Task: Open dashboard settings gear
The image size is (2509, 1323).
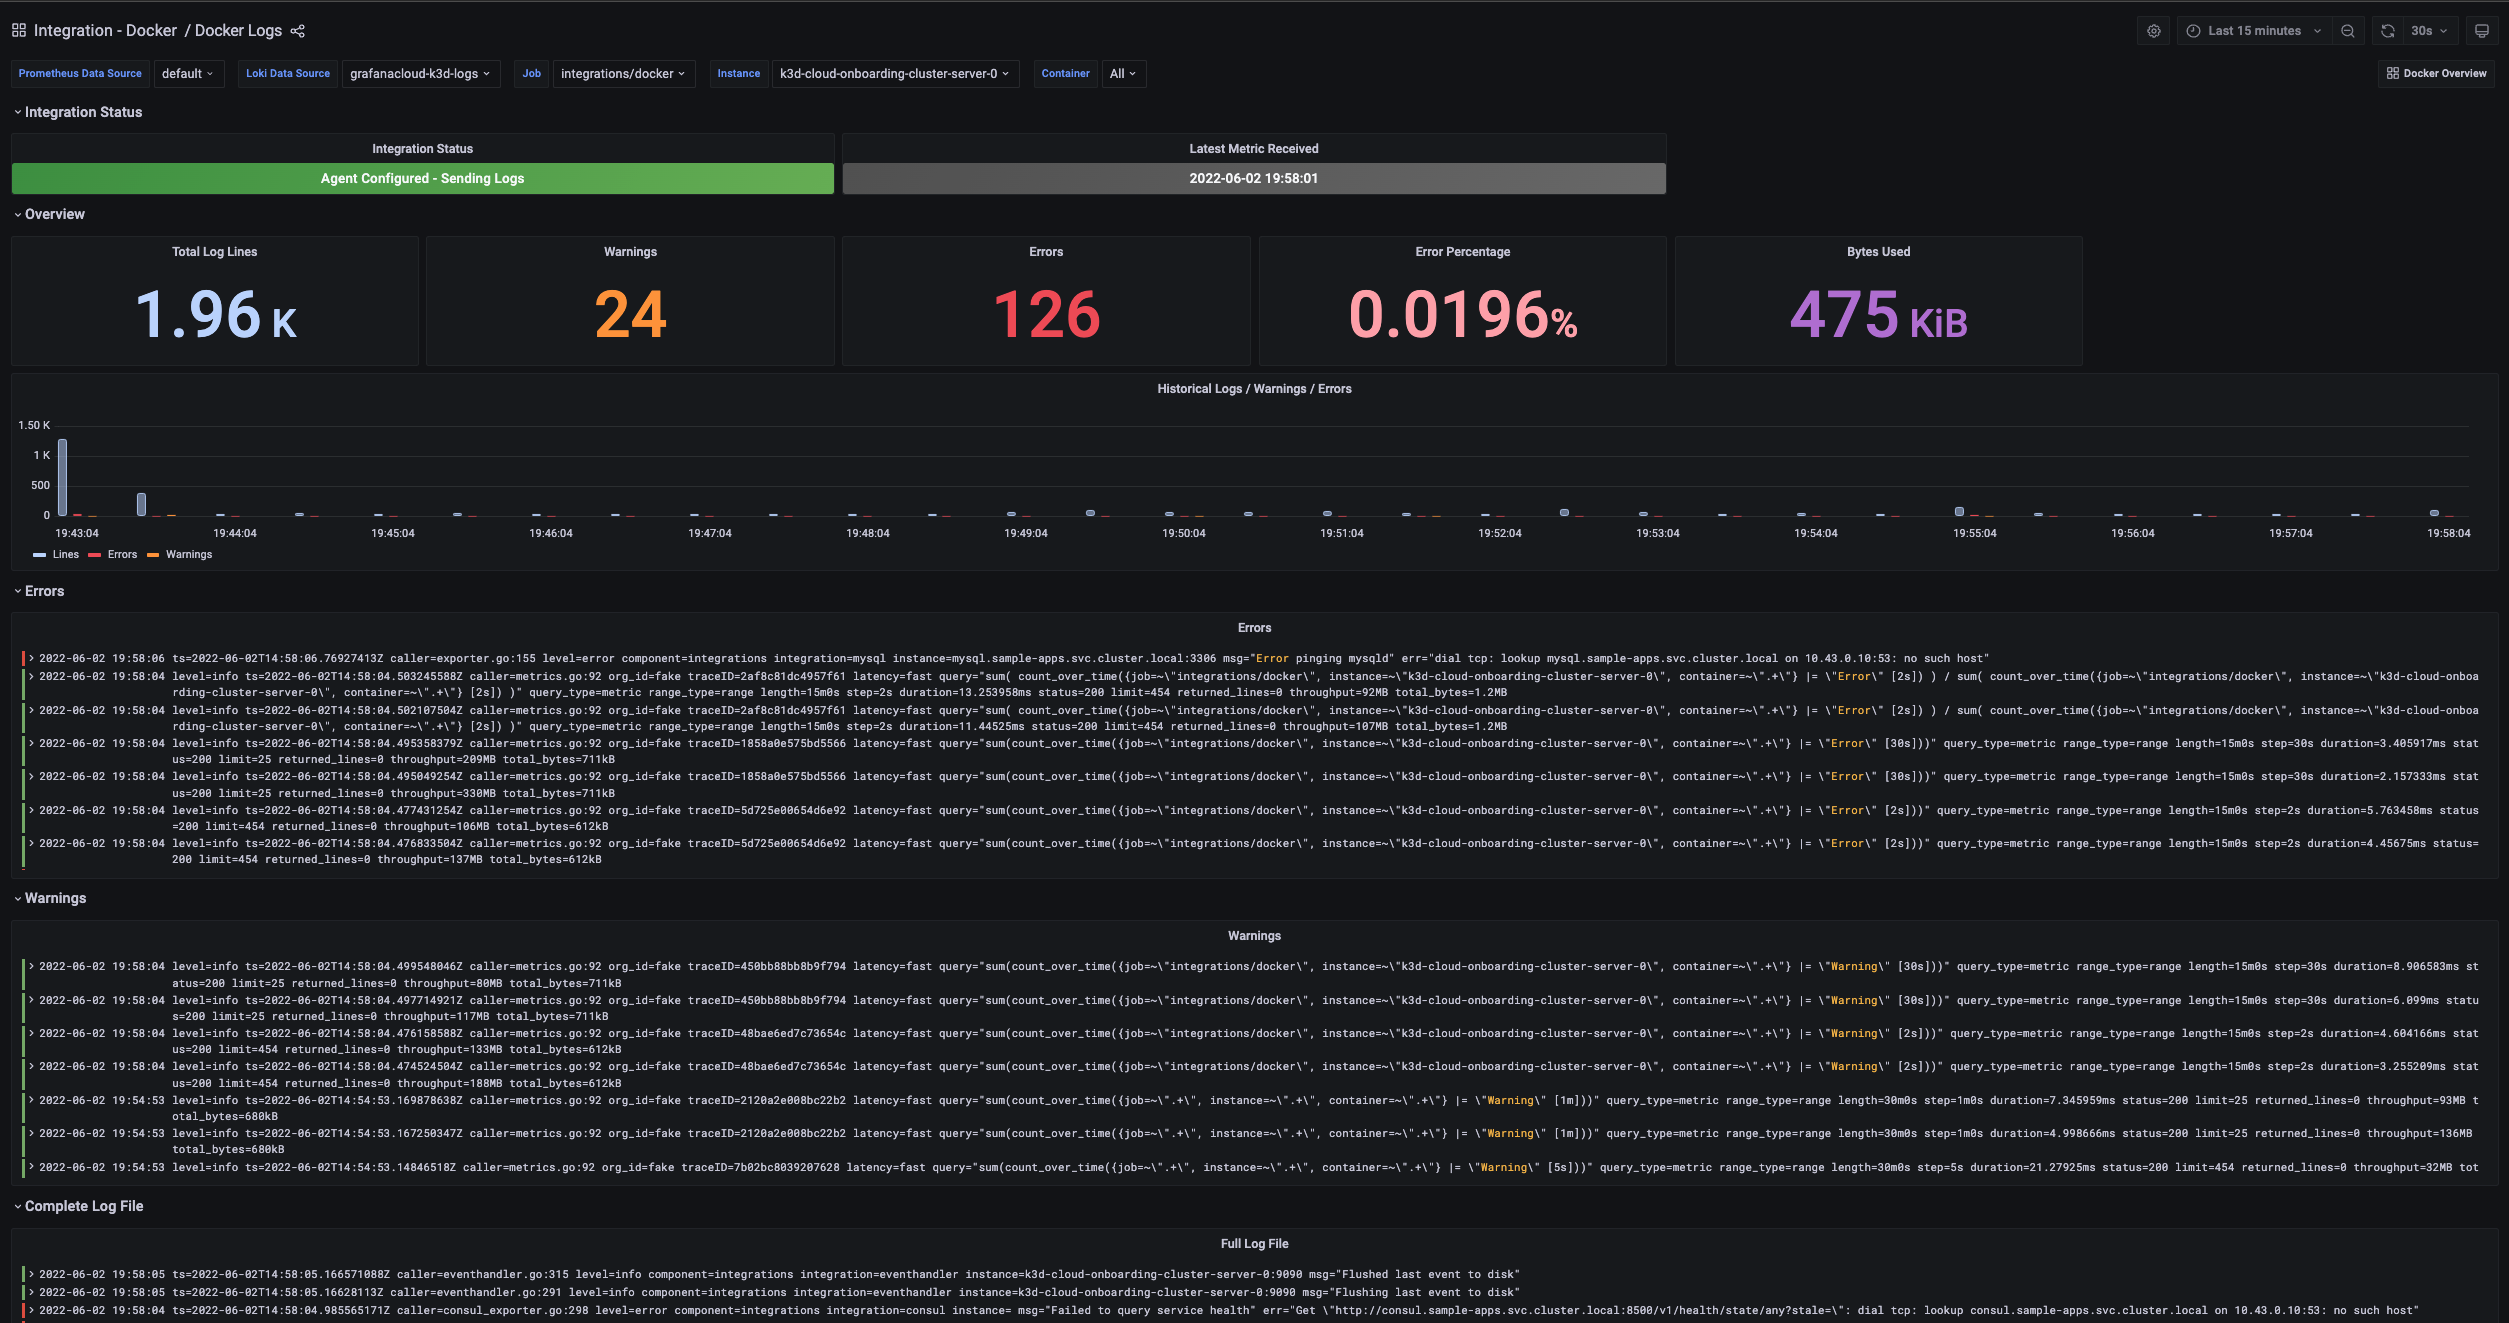Action: click(x=2154, y=31)
